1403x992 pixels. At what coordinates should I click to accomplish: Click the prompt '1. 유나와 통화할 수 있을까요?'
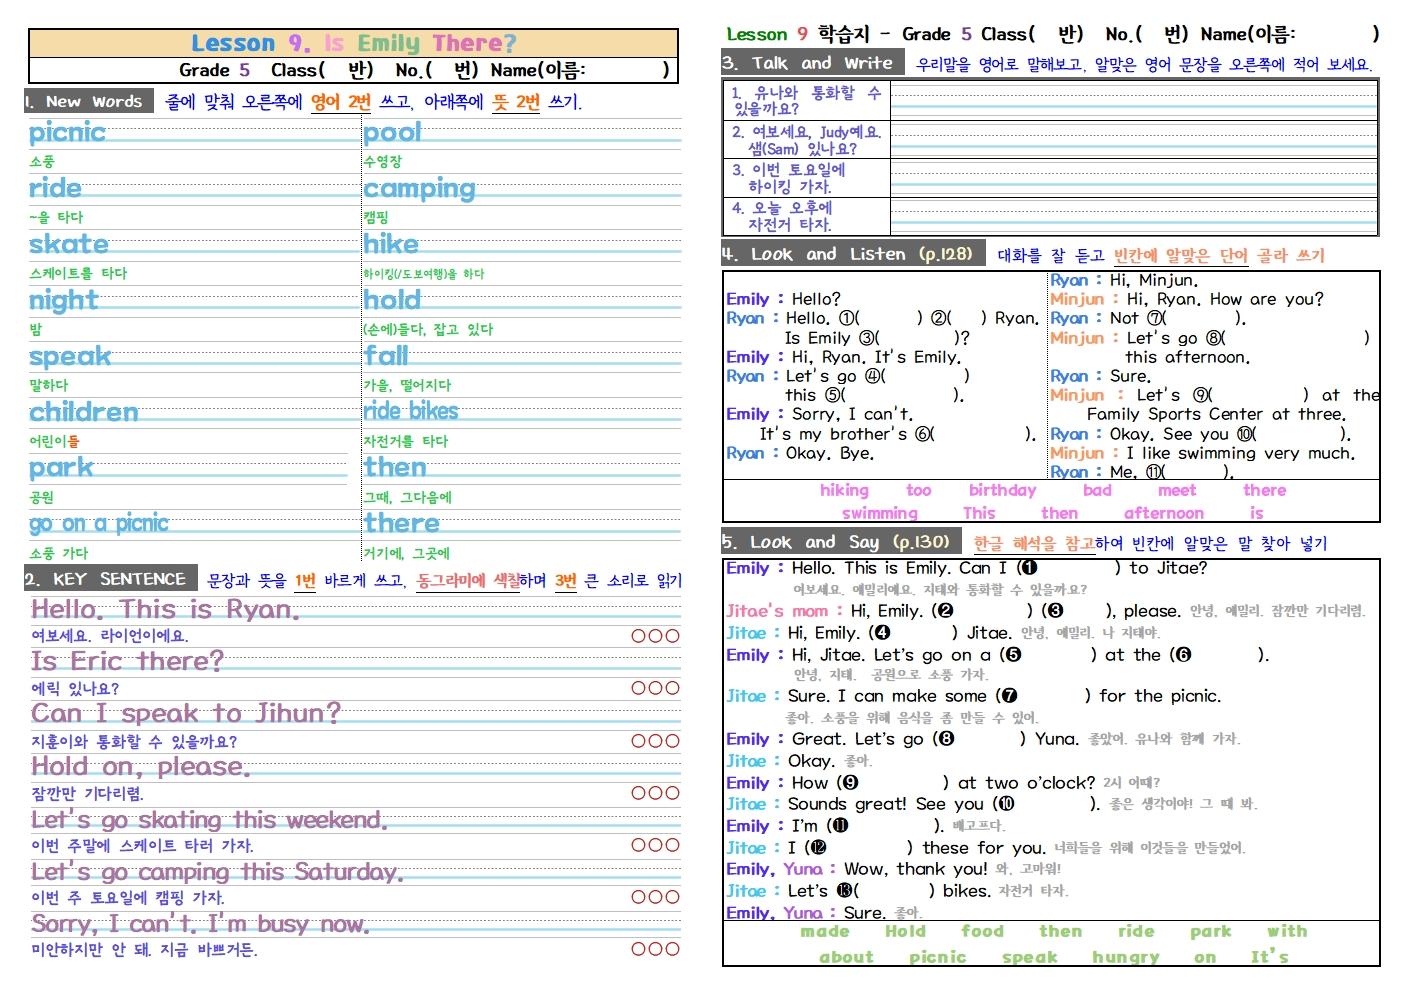(806, 101)
